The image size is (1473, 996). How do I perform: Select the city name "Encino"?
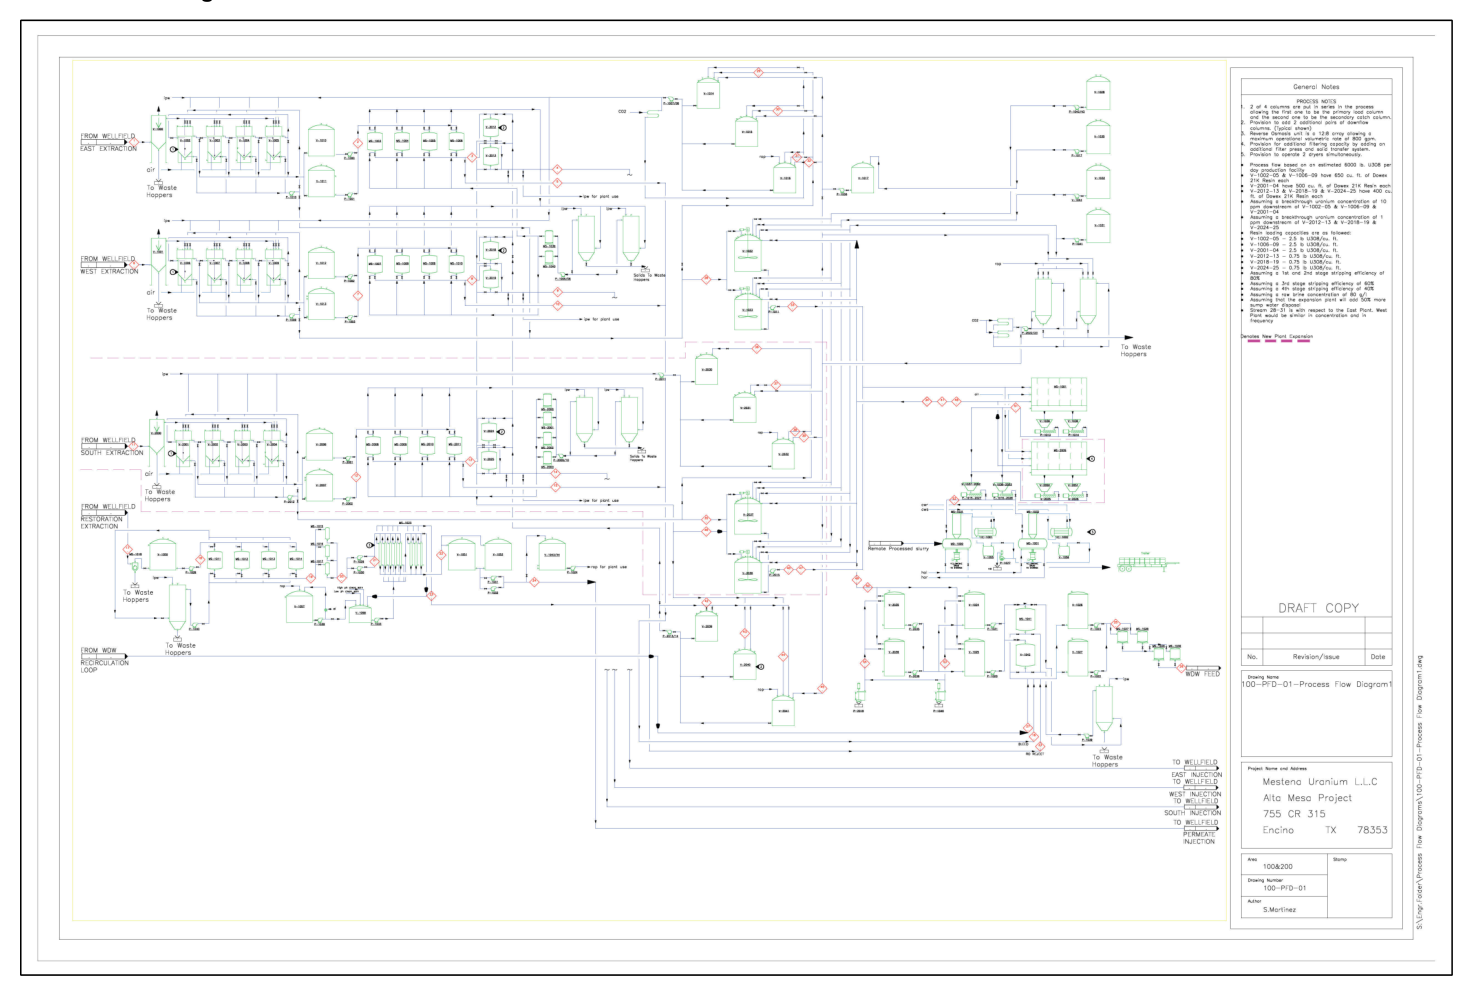point(1278,830)
